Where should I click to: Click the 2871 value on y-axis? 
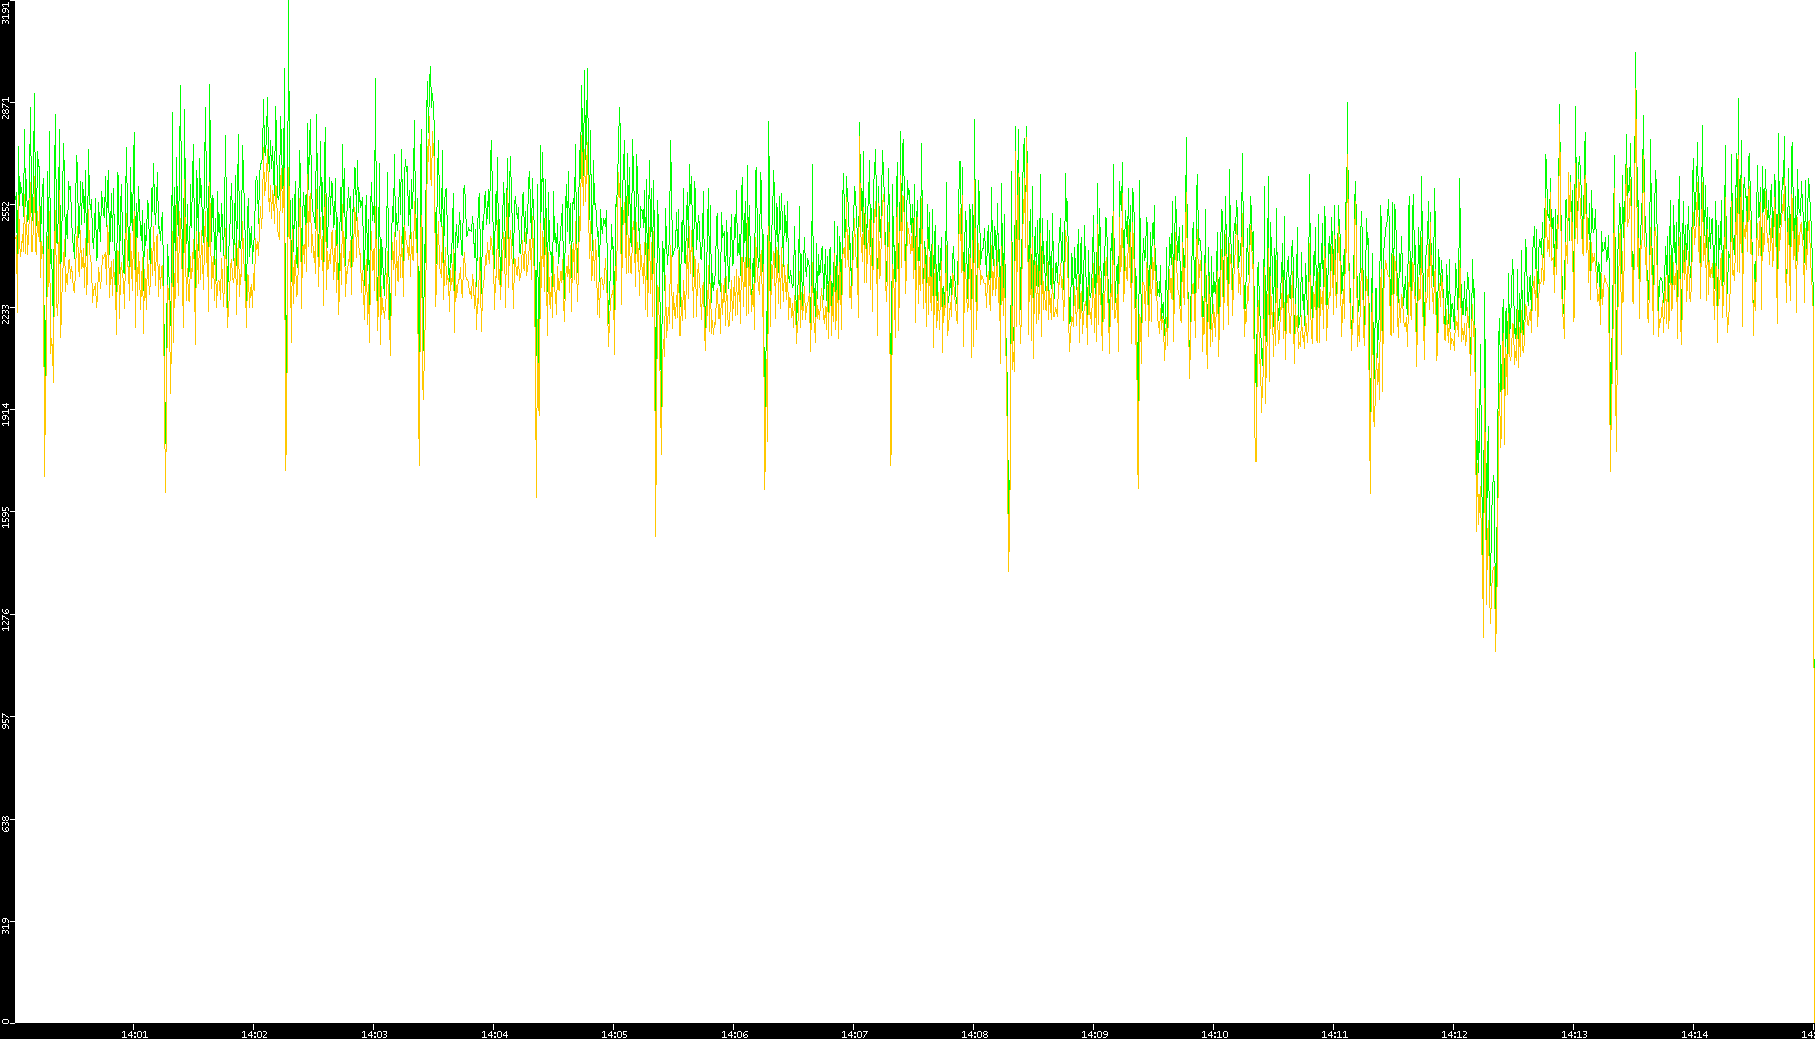[x=7, y=108]
